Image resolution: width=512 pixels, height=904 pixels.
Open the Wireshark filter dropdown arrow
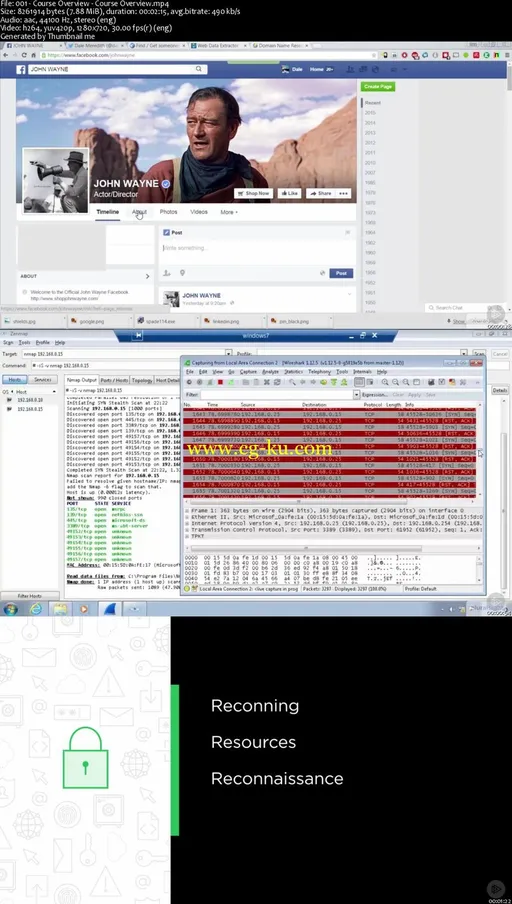[357, 395]
